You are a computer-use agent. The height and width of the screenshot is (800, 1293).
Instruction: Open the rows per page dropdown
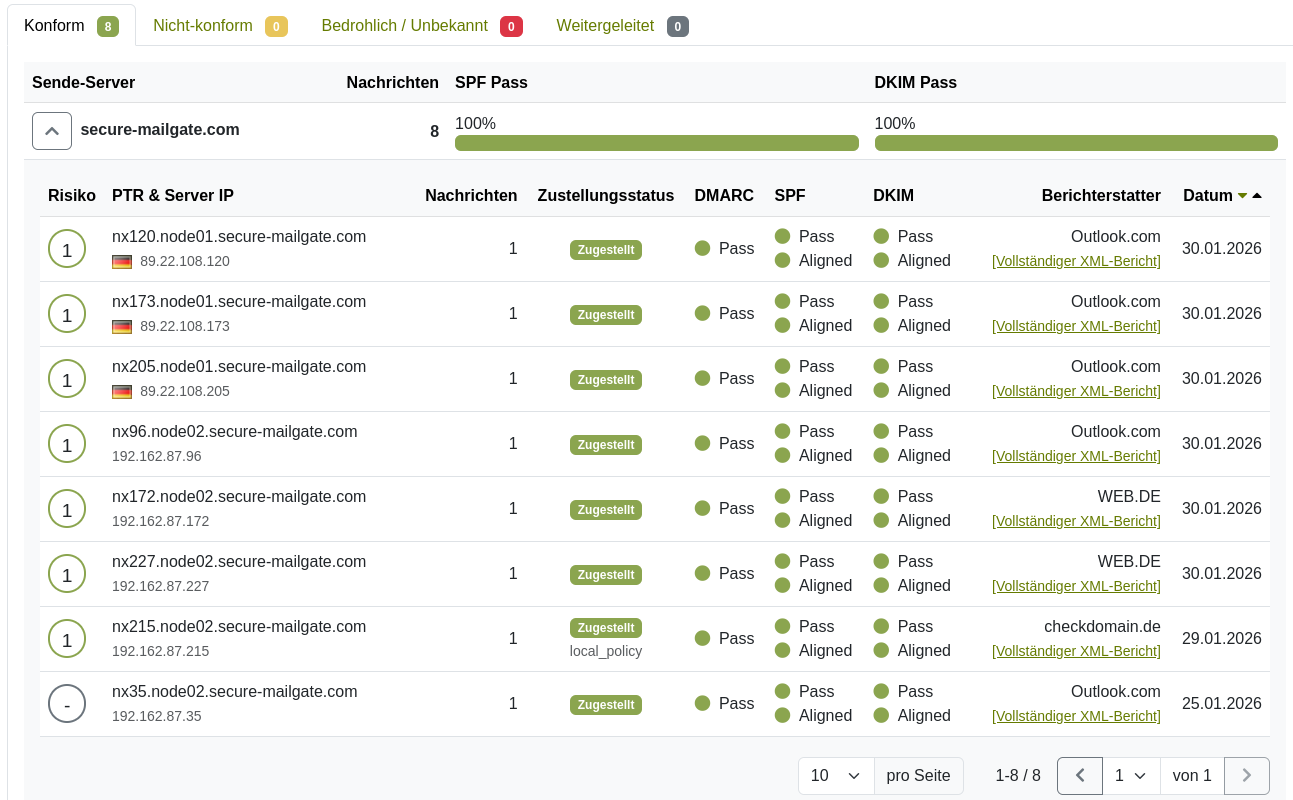pos(836,776)
